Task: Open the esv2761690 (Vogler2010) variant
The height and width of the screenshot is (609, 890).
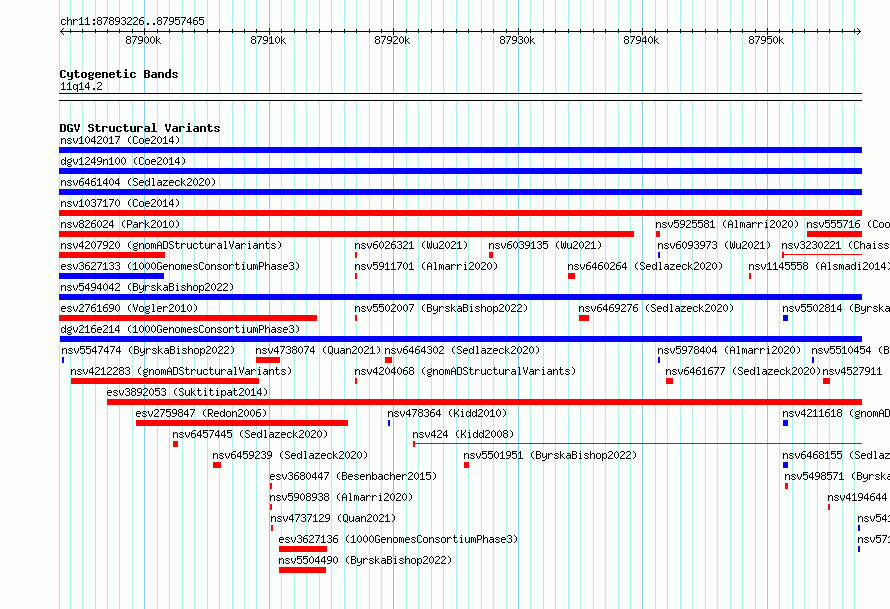Action: pyautogui.click(x=129, y=308)
